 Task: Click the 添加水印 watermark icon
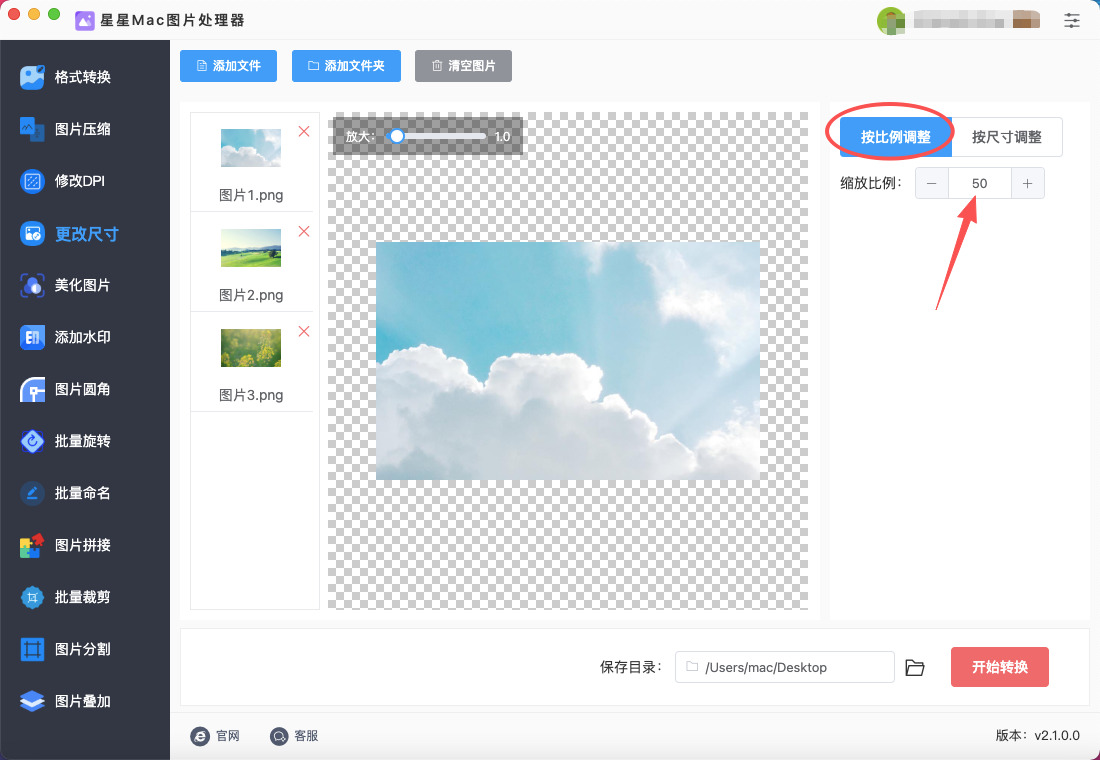(32, 337)
